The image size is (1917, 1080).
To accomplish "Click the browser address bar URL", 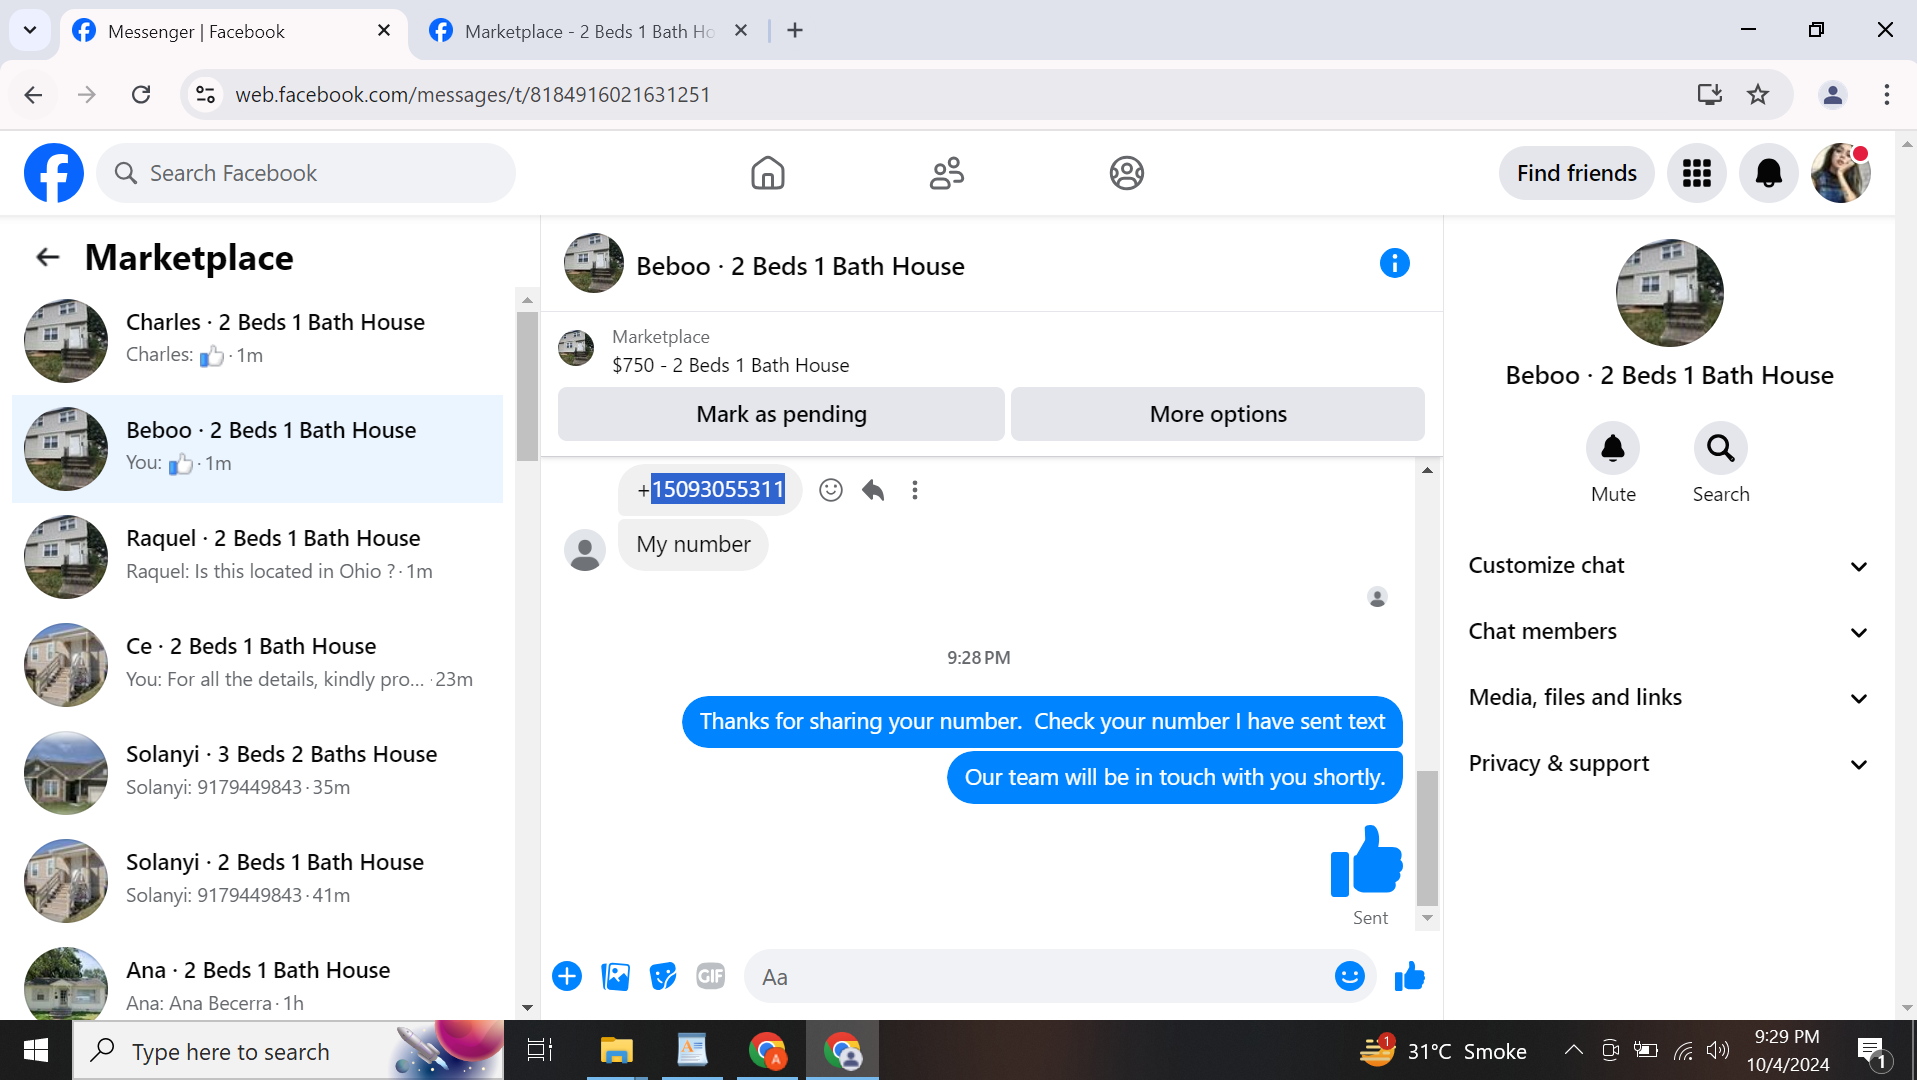I will [x=472, y=94].
